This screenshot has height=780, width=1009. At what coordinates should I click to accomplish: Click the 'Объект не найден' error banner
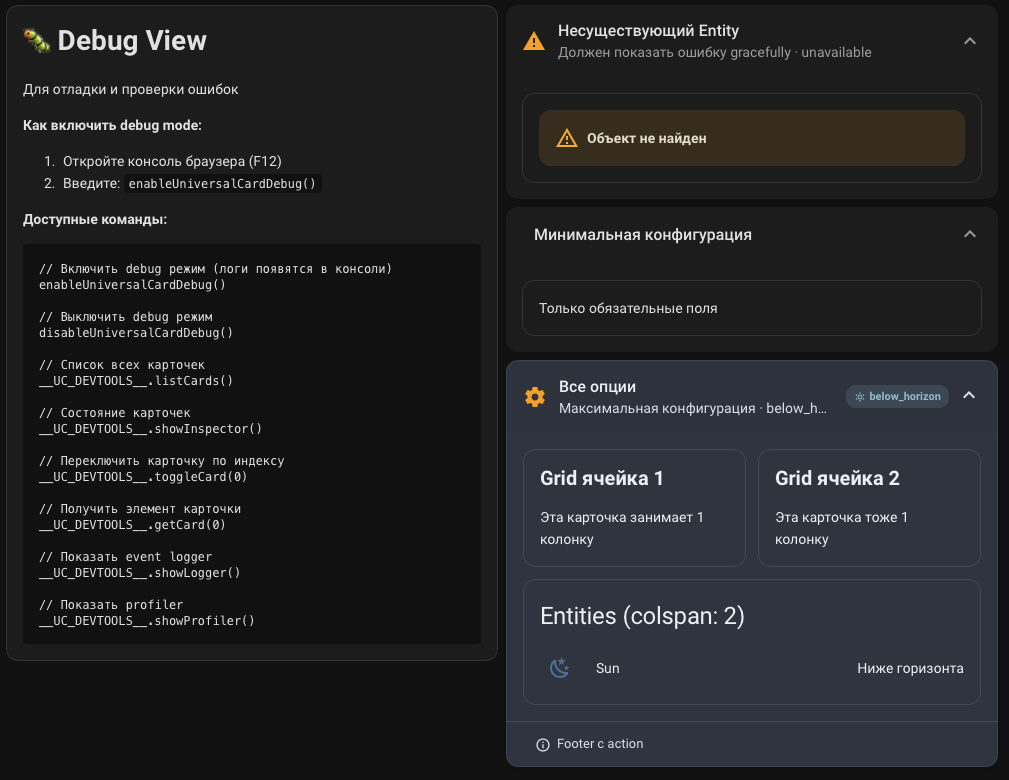click(751, 138)
